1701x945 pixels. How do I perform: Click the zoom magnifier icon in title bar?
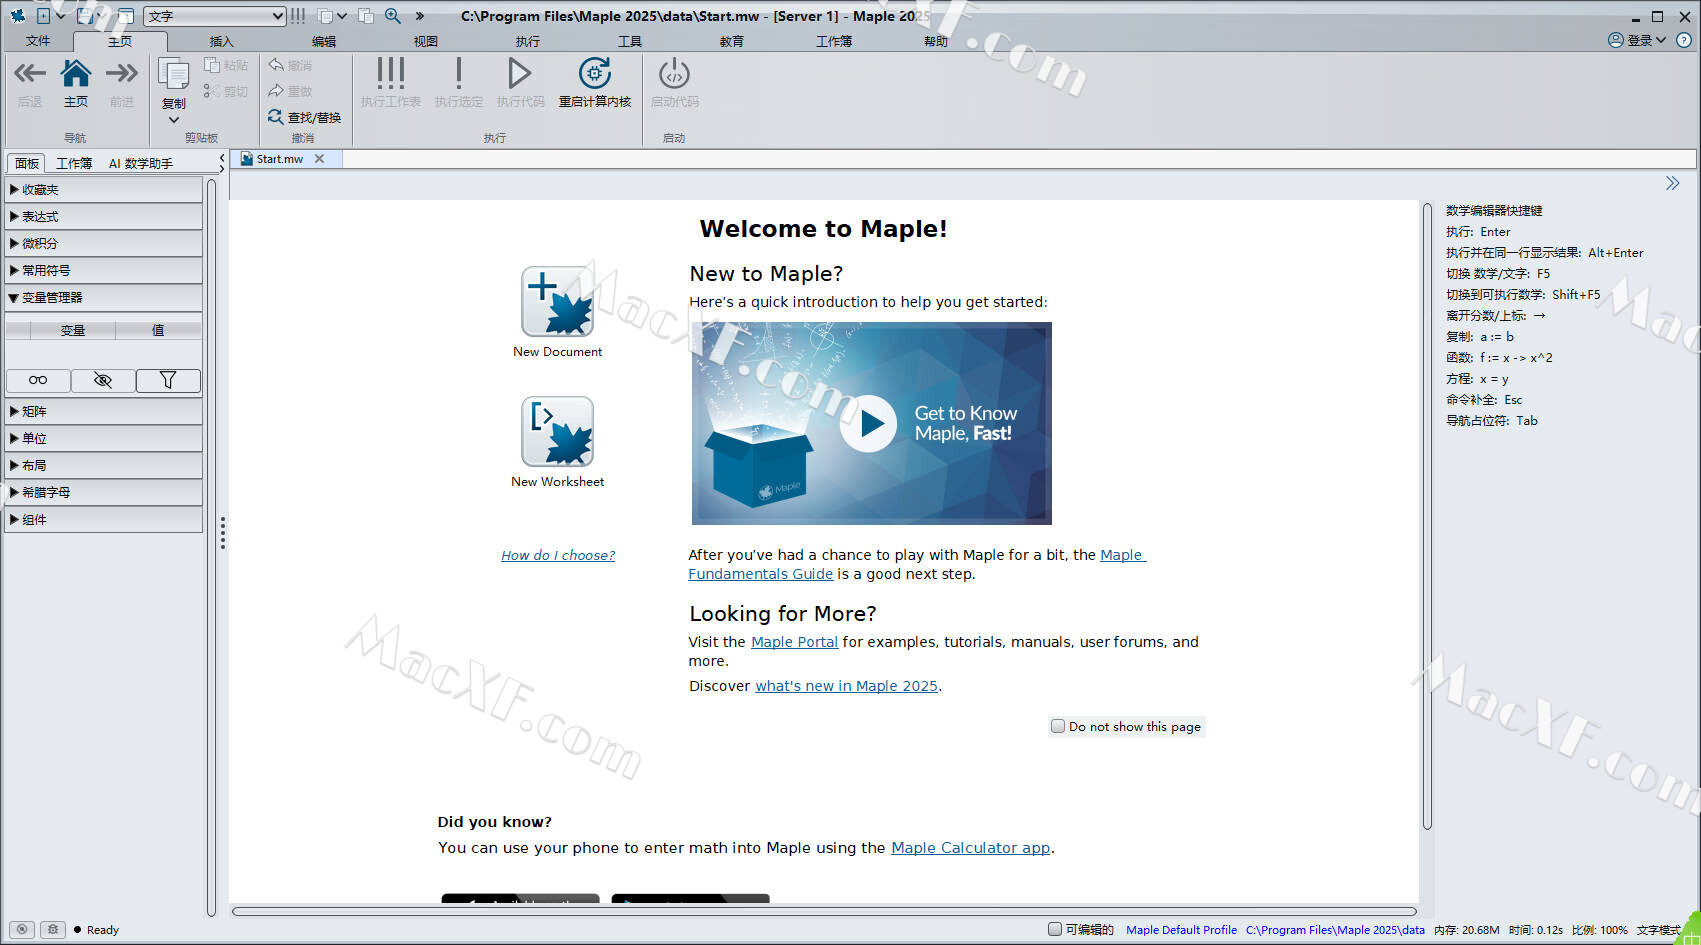click(393, 16)
